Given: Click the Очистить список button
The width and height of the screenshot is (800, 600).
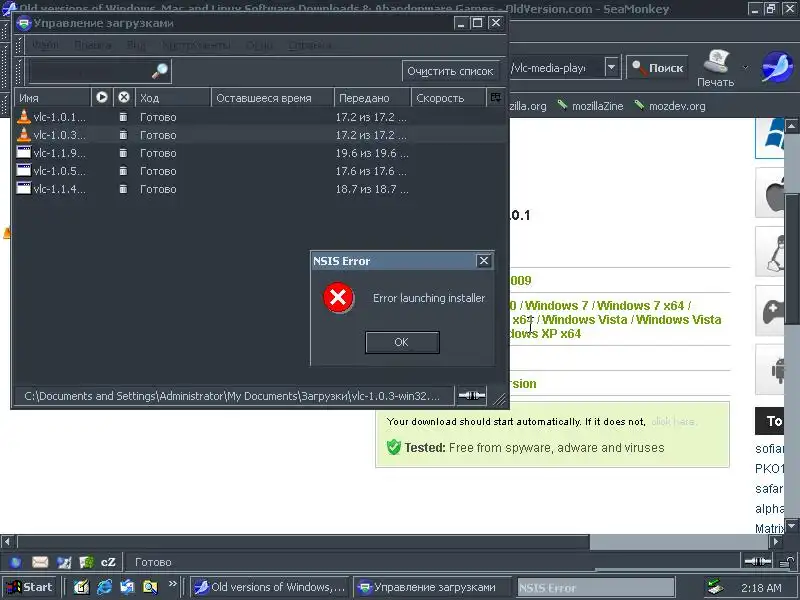Looking at the screenshot, I should pyautogui.click(x=450, y=71).
